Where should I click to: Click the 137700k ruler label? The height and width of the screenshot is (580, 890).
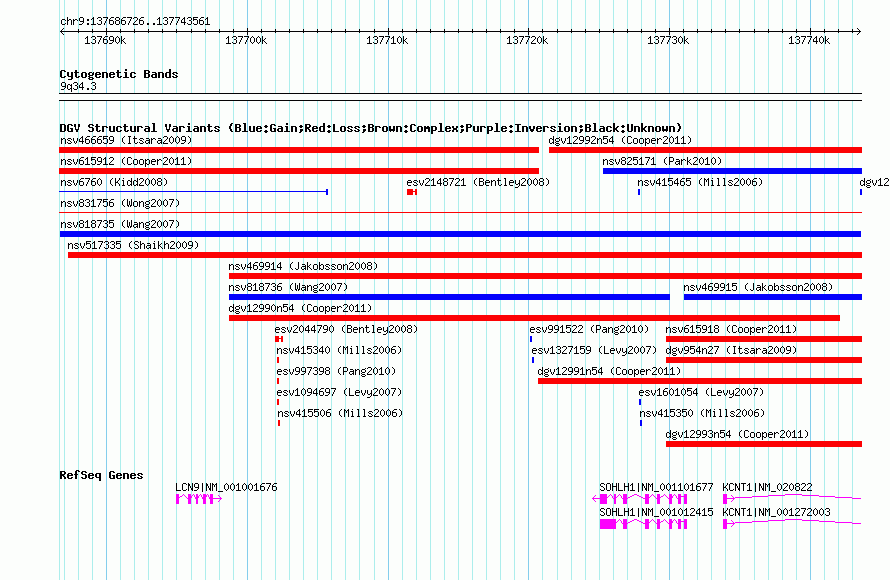tap(246, 40)
